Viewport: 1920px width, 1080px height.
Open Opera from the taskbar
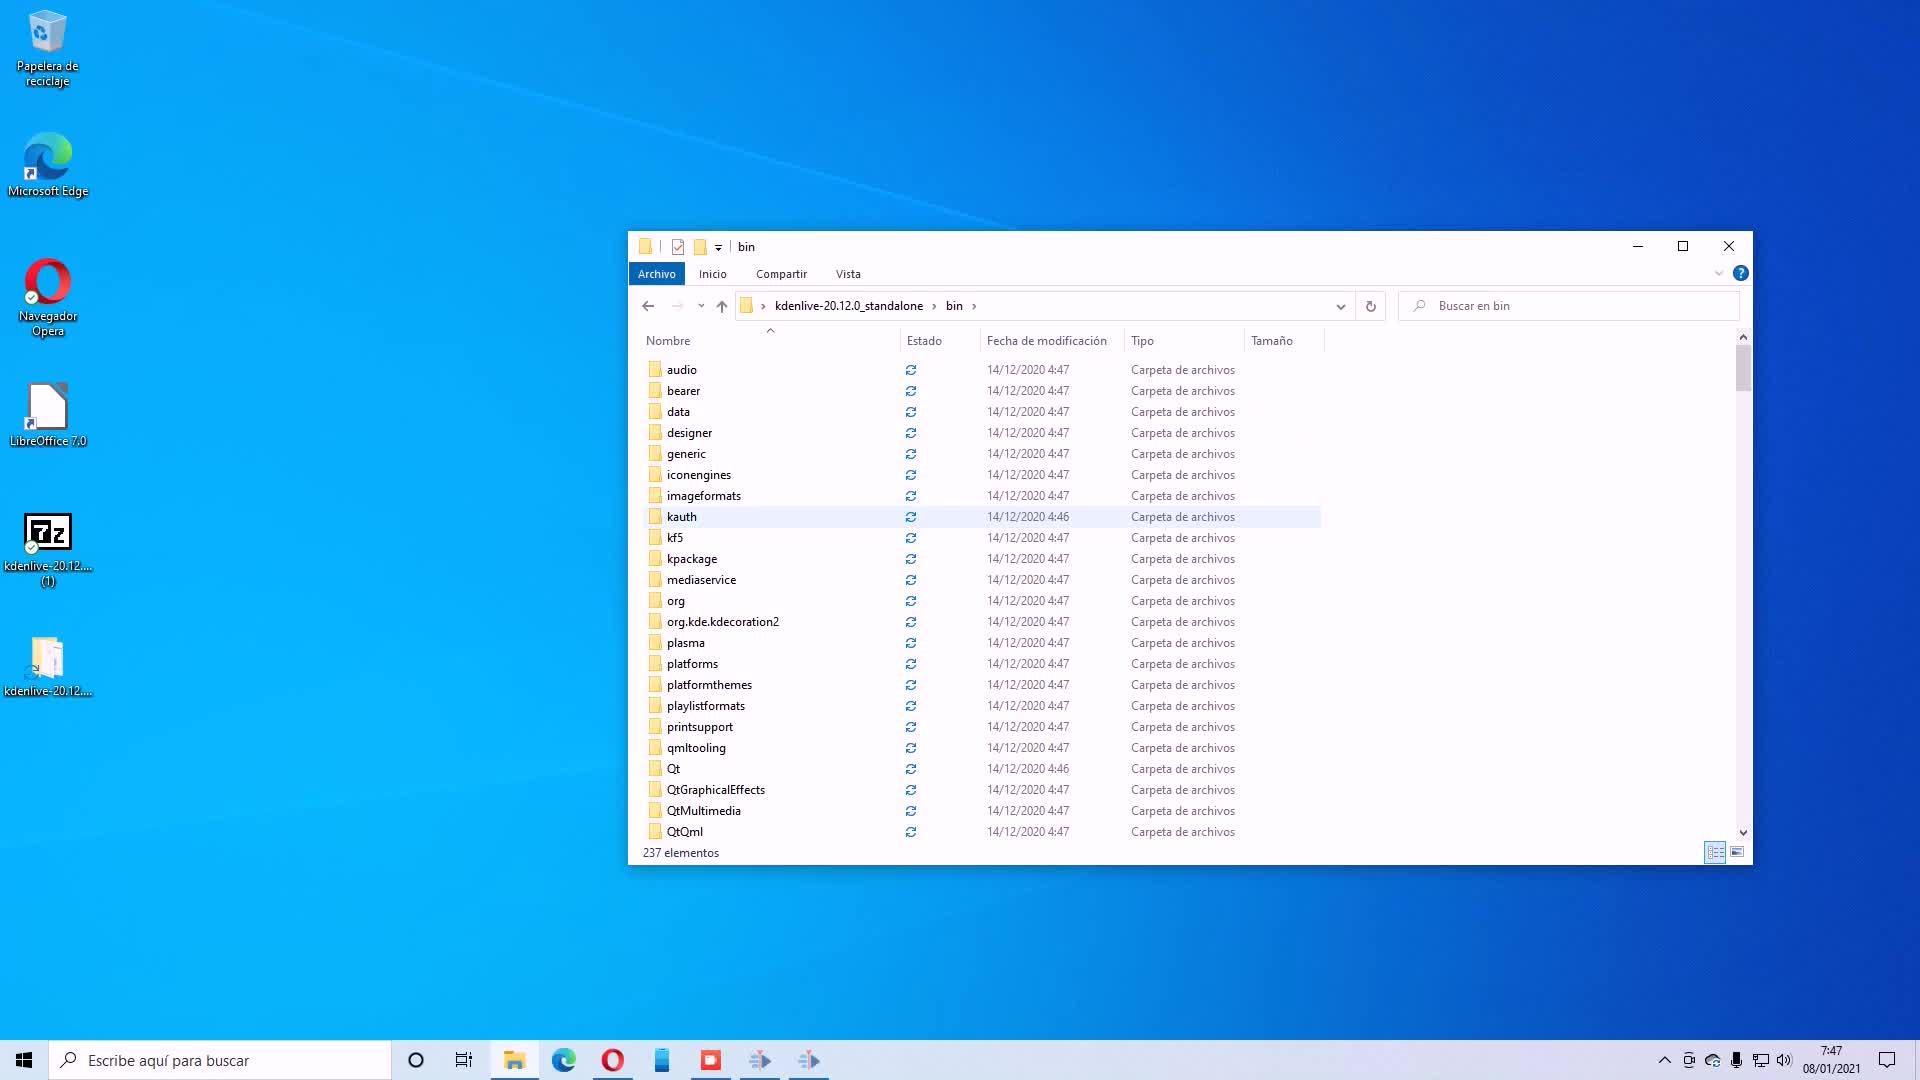612,1060
